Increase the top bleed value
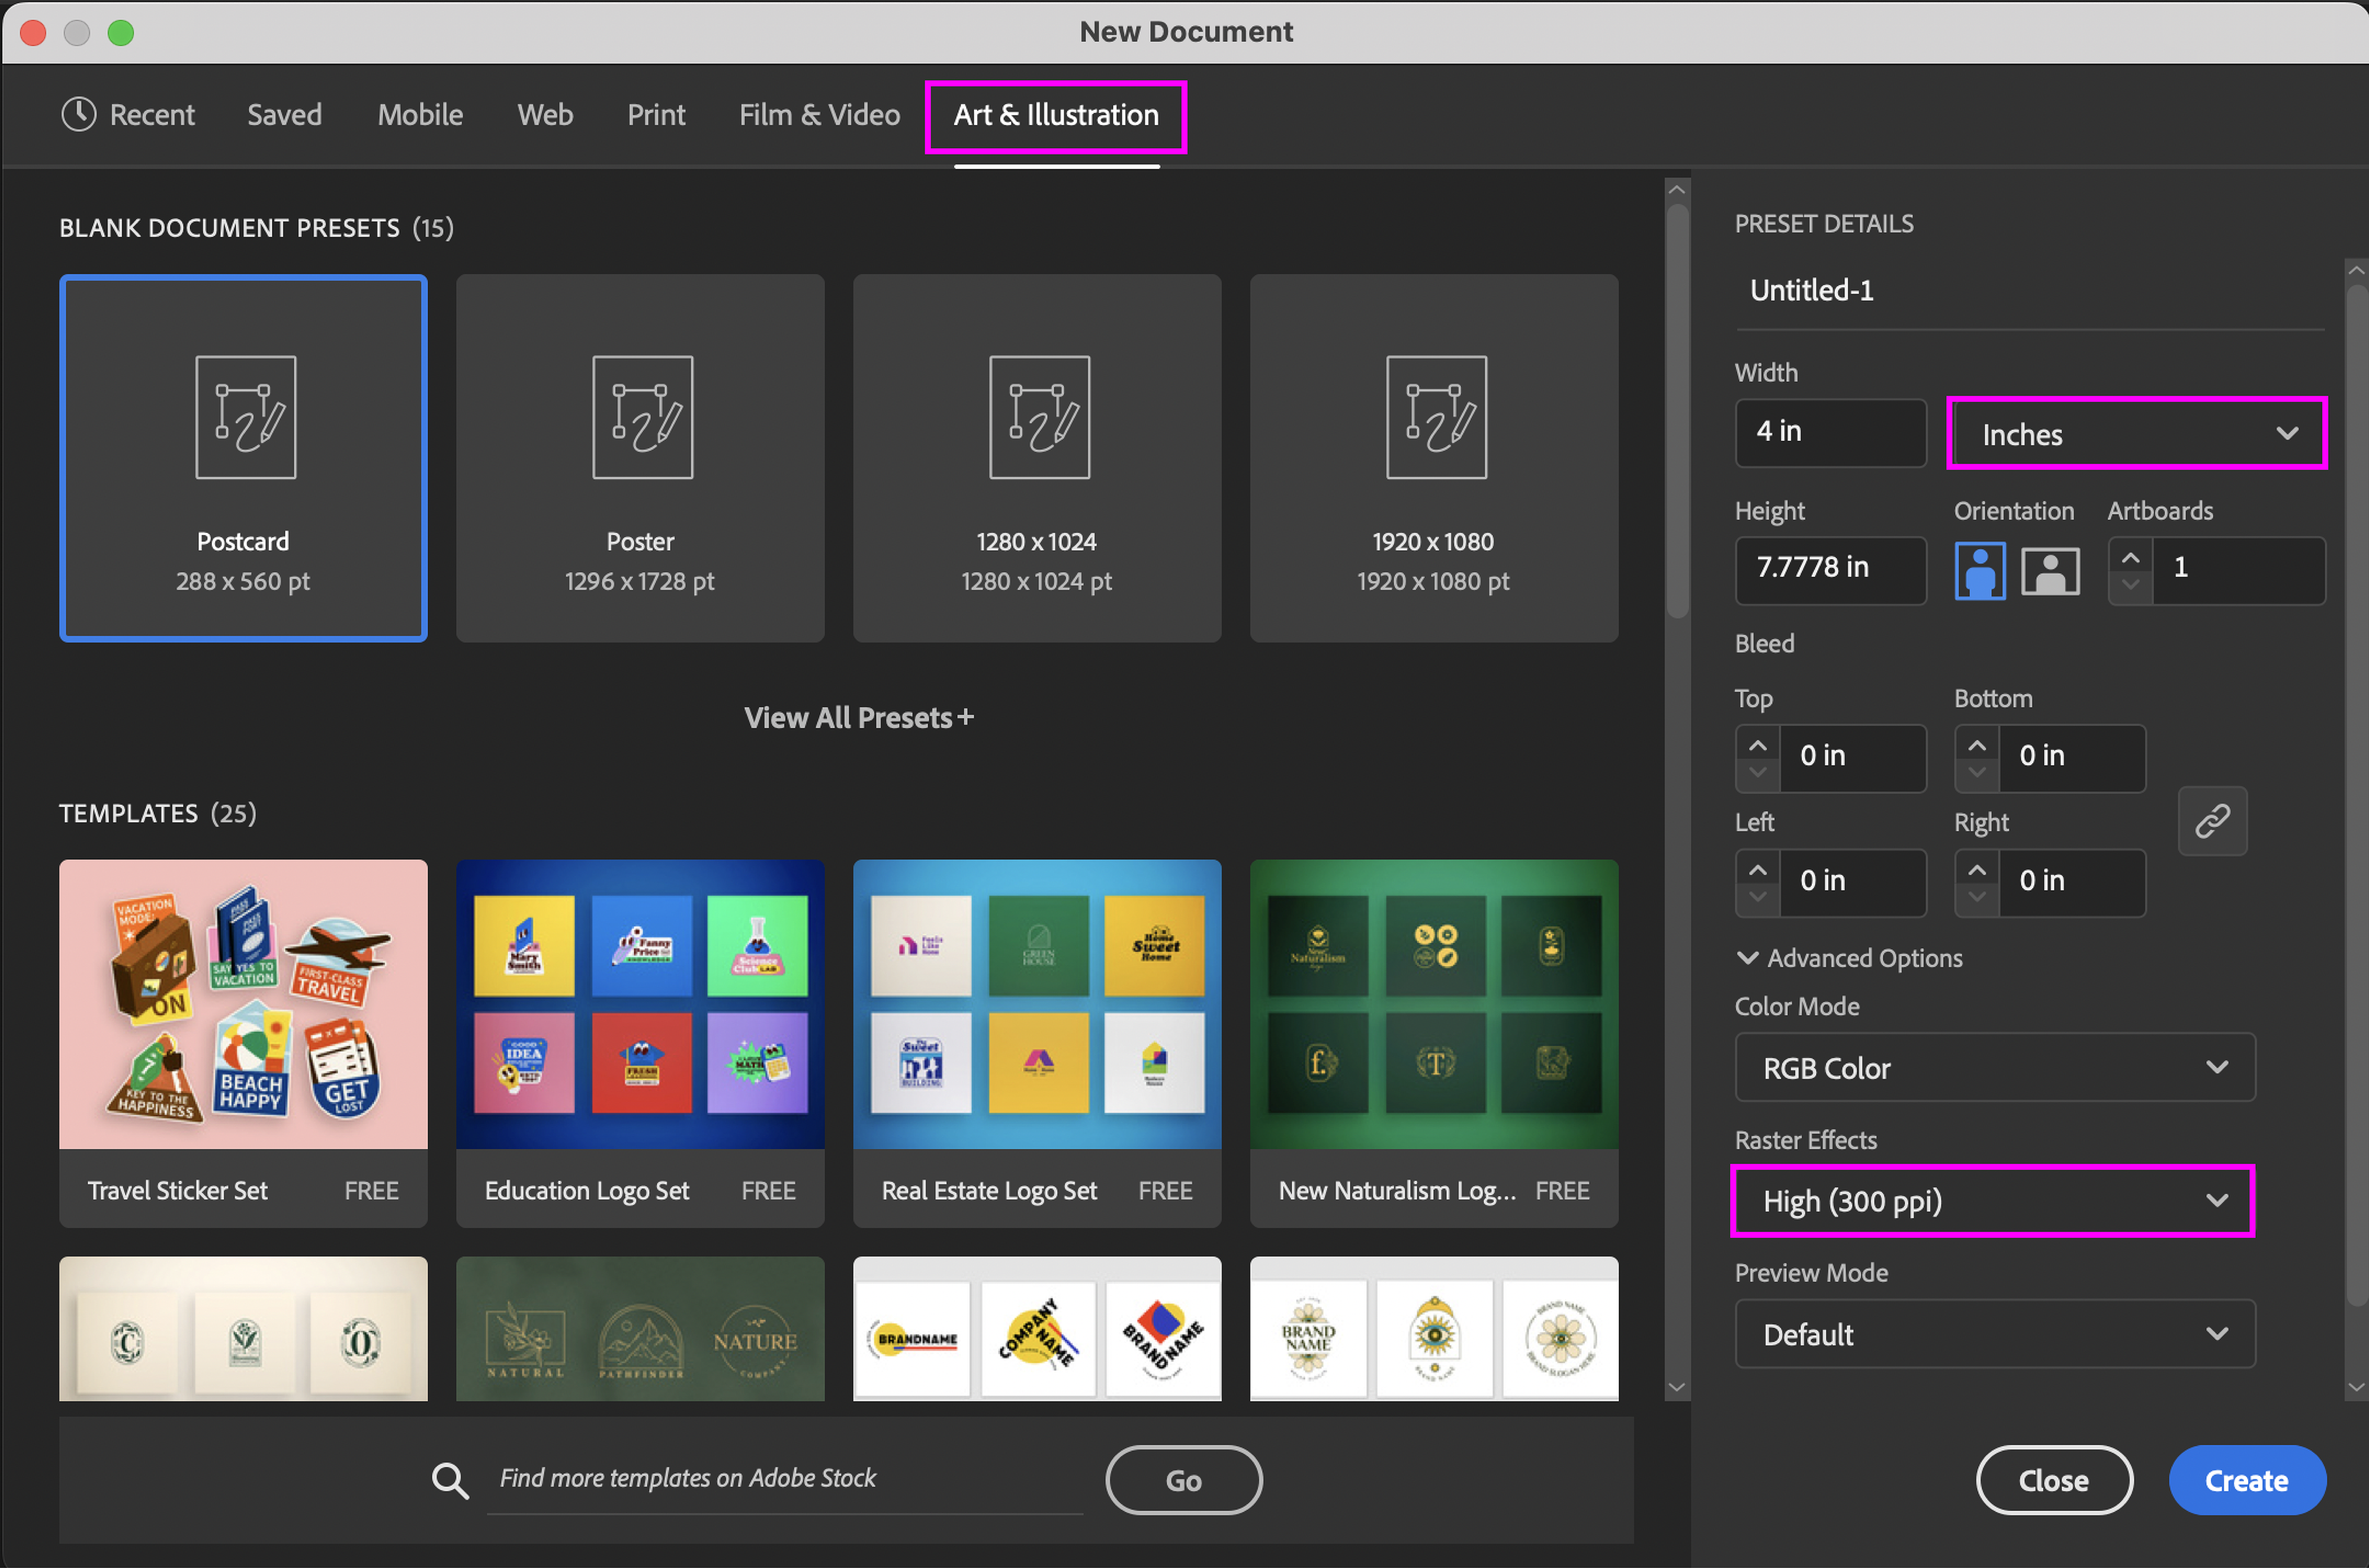The image size is (2369, 1568). pyautogui.click(x=1757, y=745)
